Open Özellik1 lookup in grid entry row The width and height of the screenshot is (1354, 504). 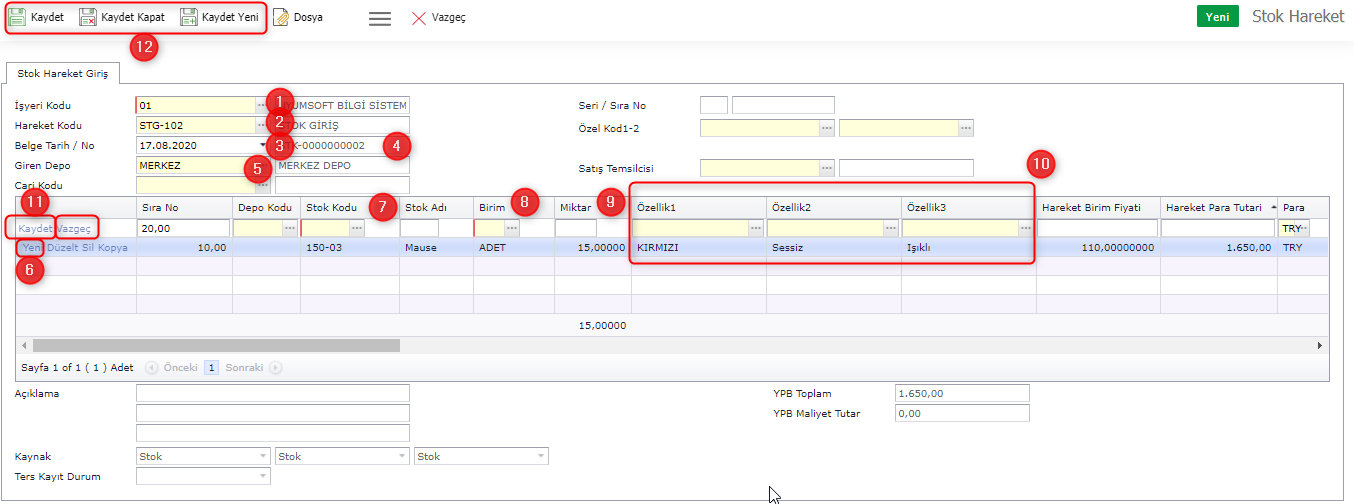(757, 228)
